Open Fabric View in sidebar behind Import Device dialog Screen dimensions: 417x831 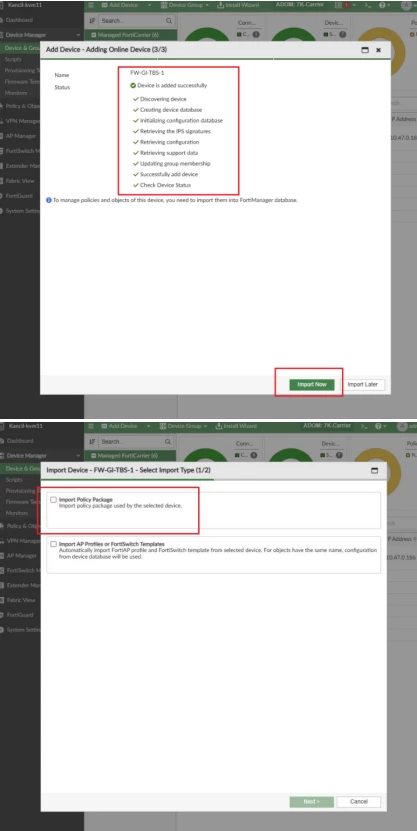pyautogui.click(x=21, y=600)
